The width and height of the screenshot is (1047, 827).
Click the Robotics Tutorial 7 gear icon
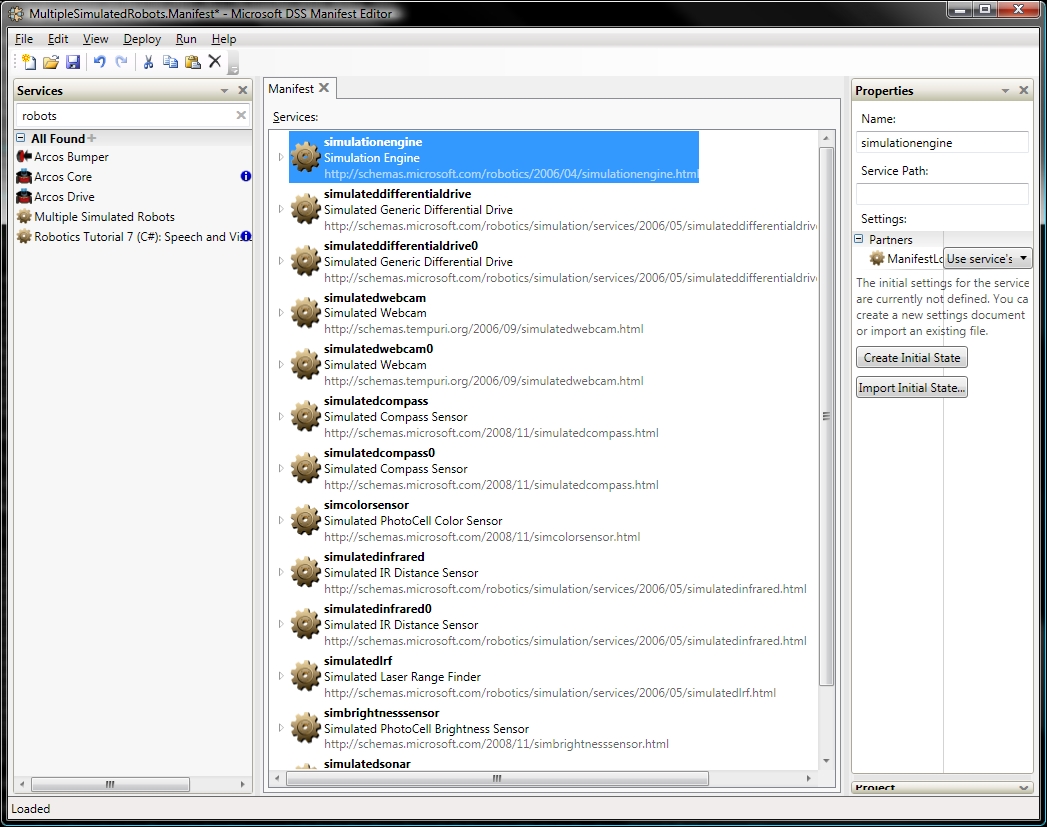pos(24,236)
